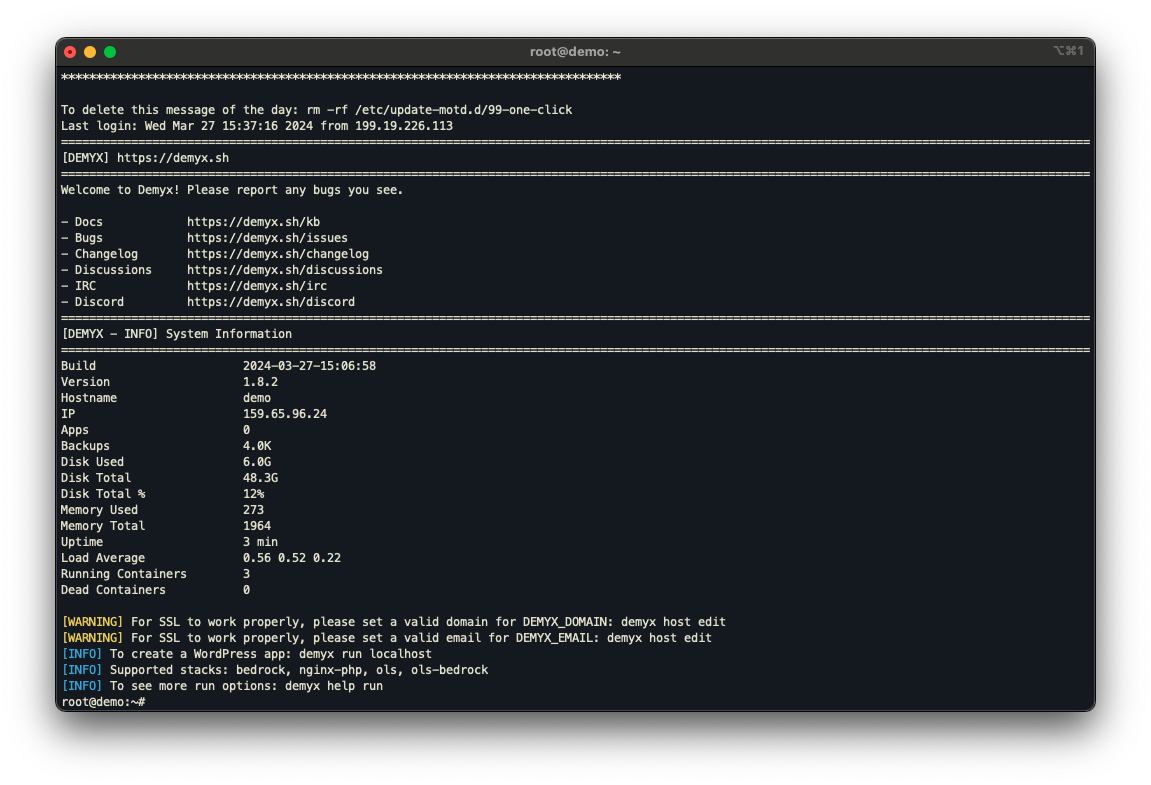The image size is (1151, 785).
Task: Click the Build value 2024-03-27-15:06:58
Action: pyautogui.click(x=309, y=366)
